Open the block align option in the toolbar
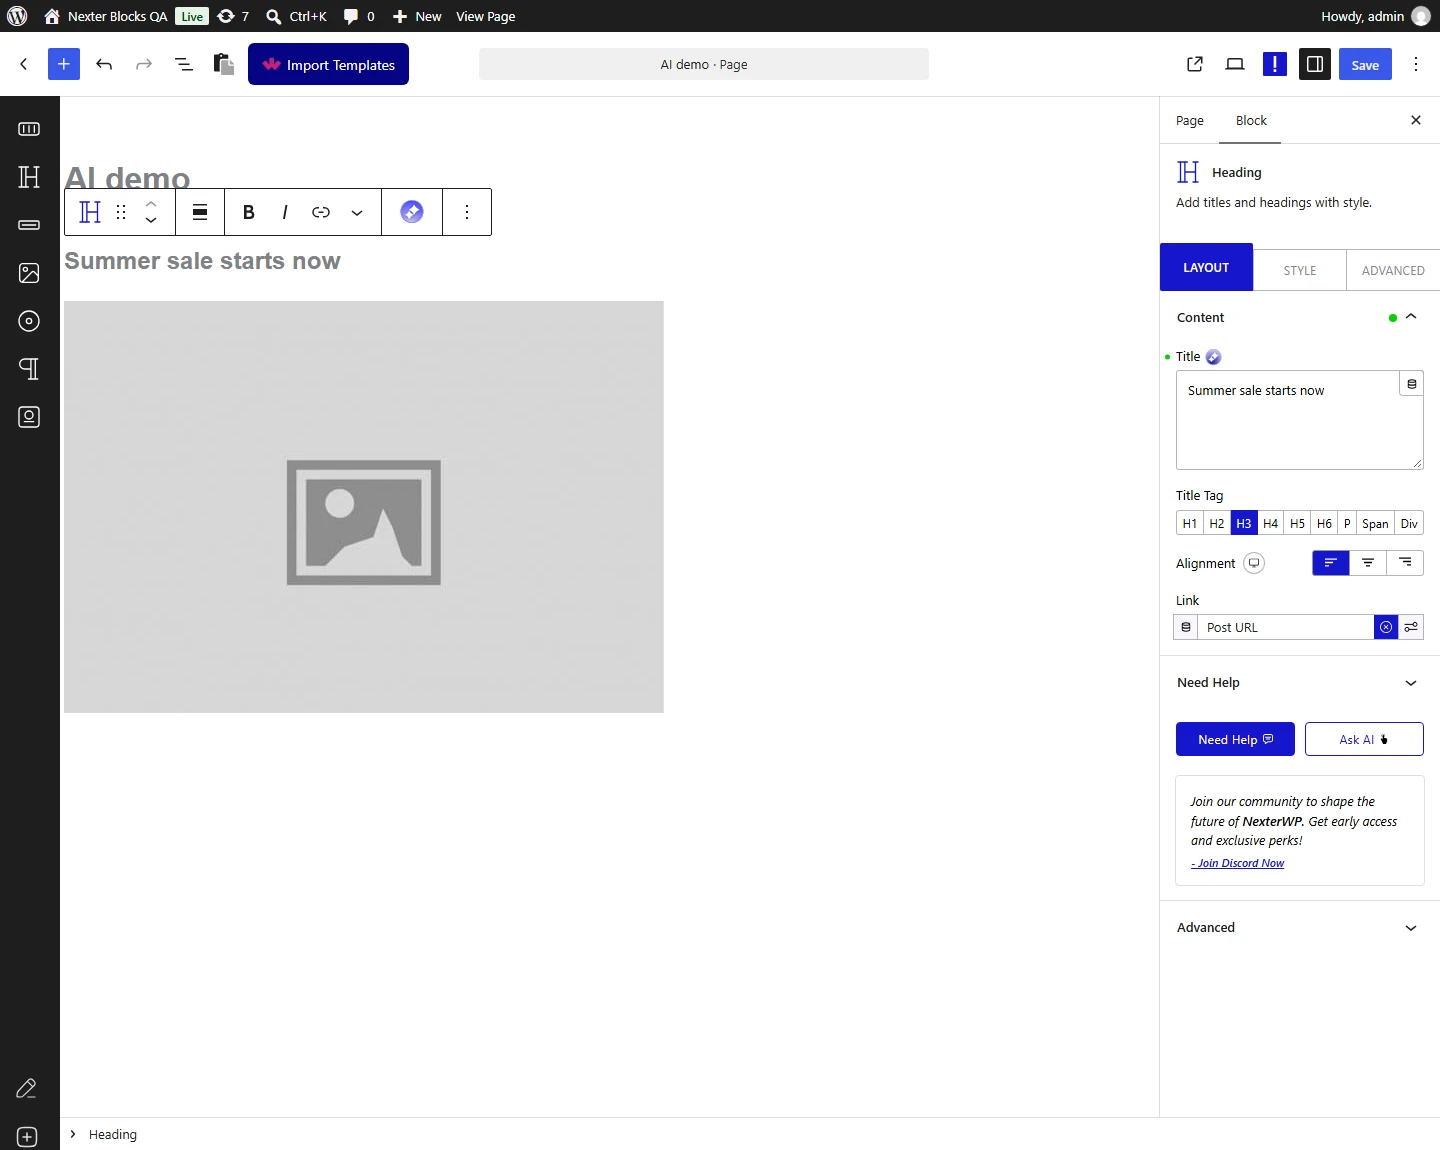The width and height of the screenshot is (1440, 1150). pyautogui.click(x=200, y=212)
